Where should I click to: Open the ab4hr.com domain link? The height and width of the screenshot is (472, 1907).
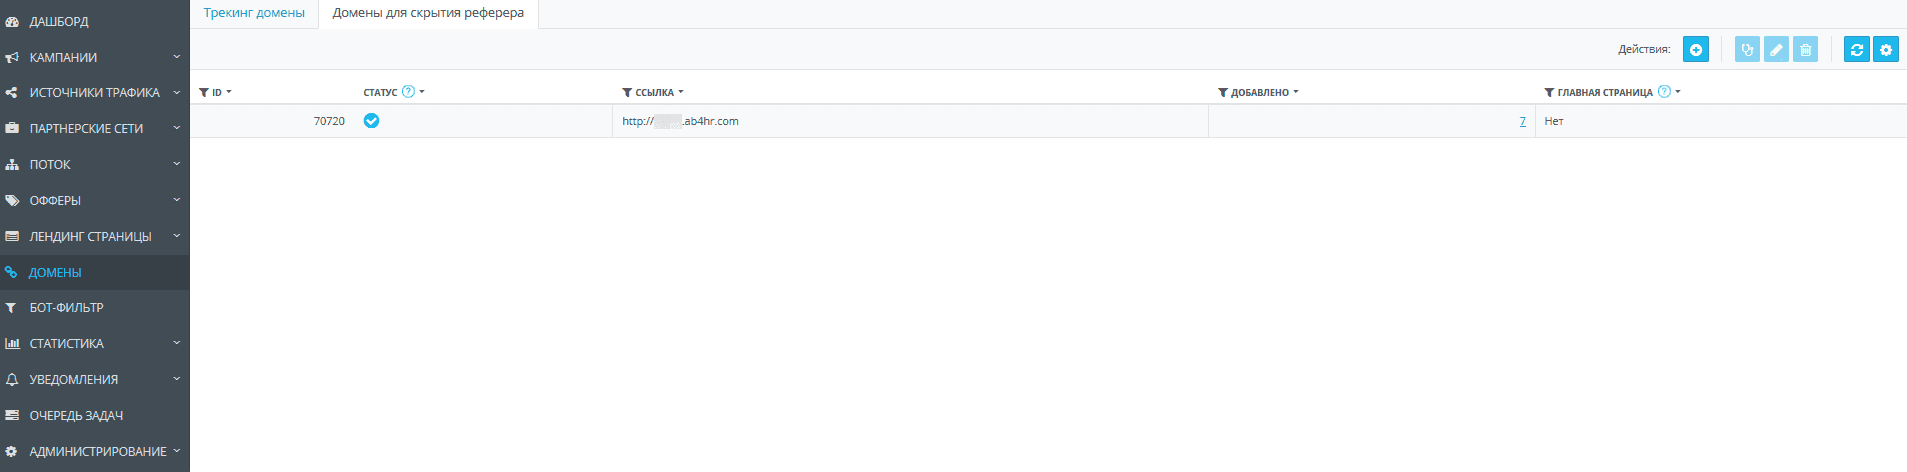[680, 121]
